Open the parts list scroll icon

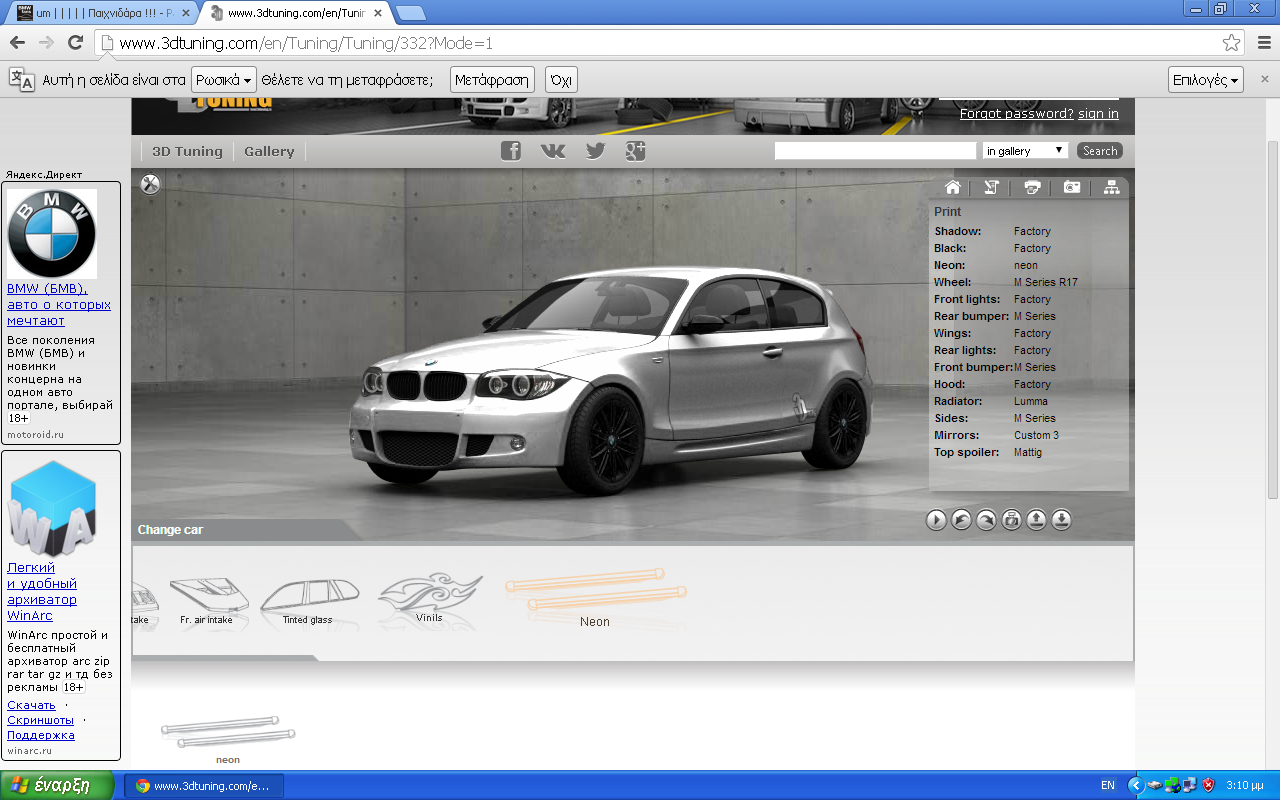tap(991, 188)
